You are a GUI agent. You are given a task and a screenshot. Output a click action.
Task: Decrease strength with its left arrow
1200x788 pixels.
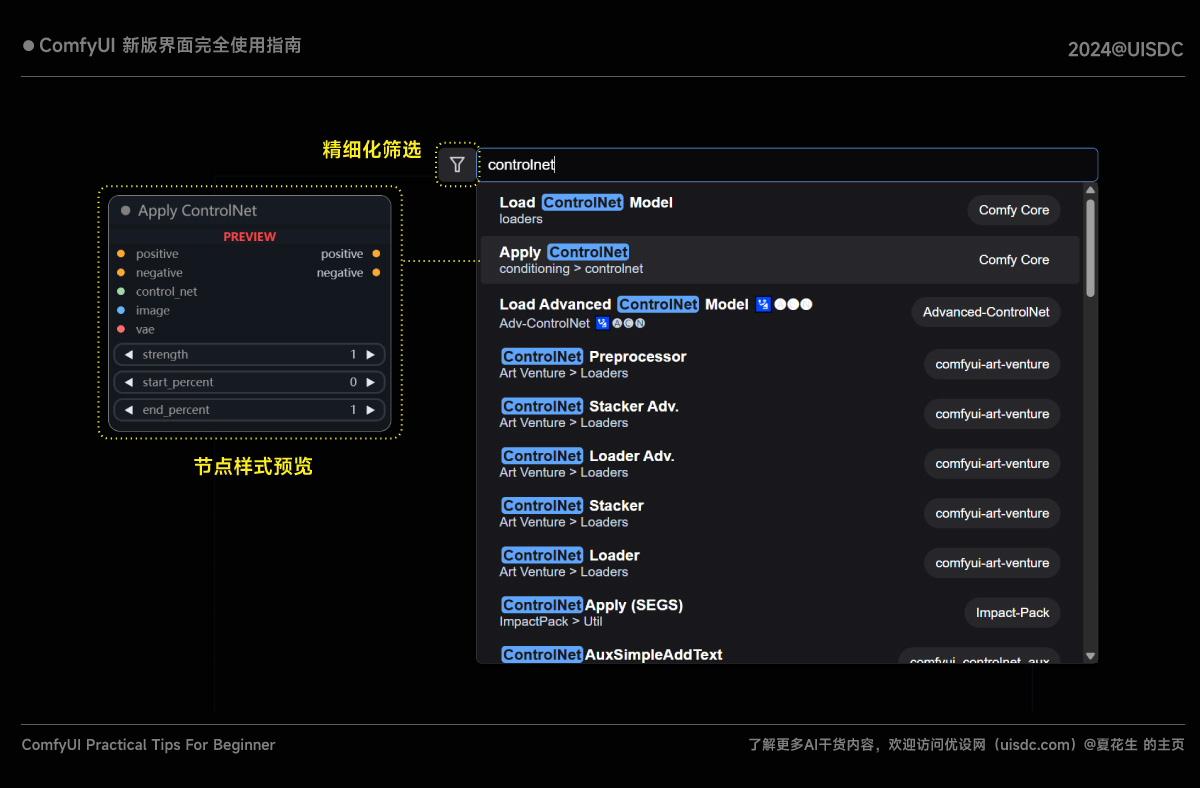[x=128, y=355]
